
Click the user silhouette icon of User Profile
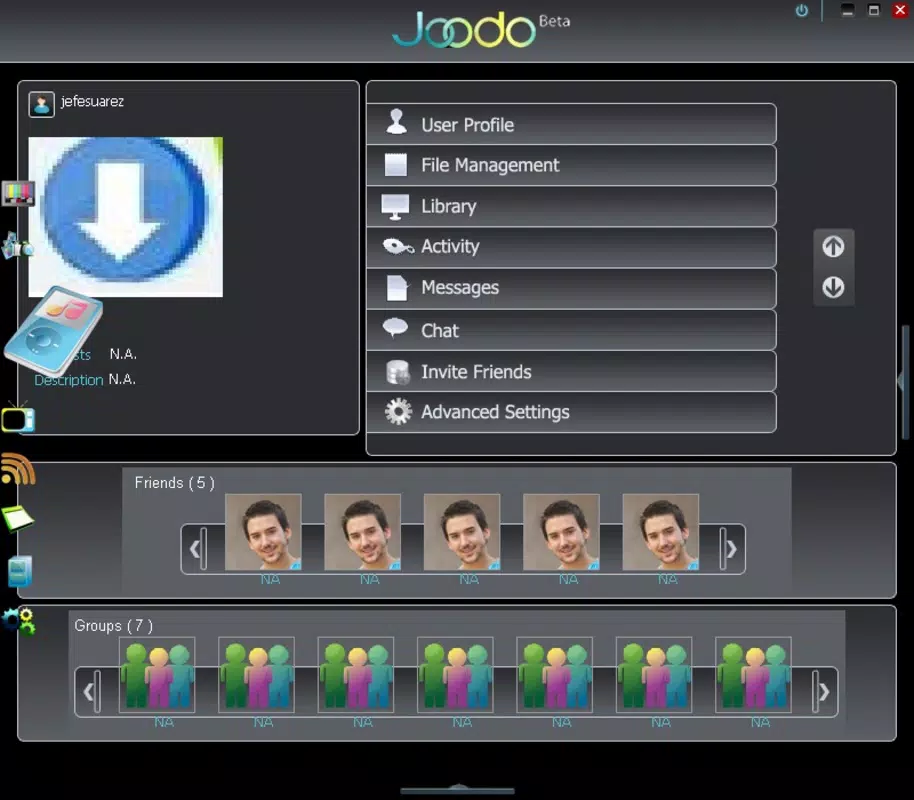point(396,122)
